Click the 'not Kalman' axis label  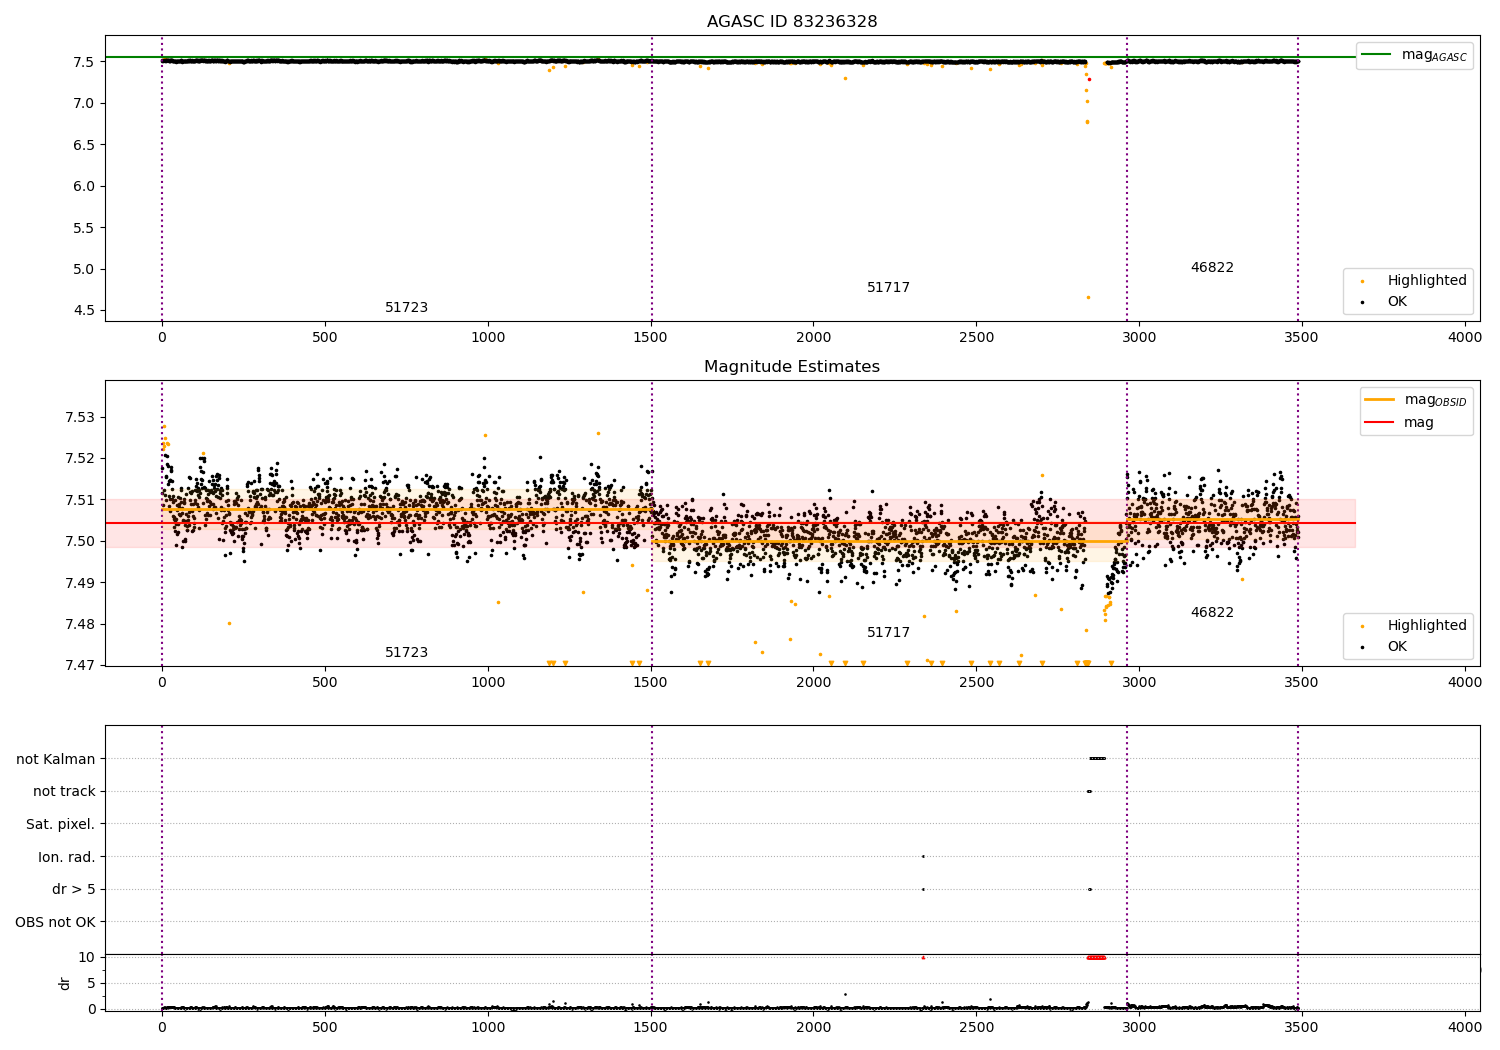tap(56, 760)
